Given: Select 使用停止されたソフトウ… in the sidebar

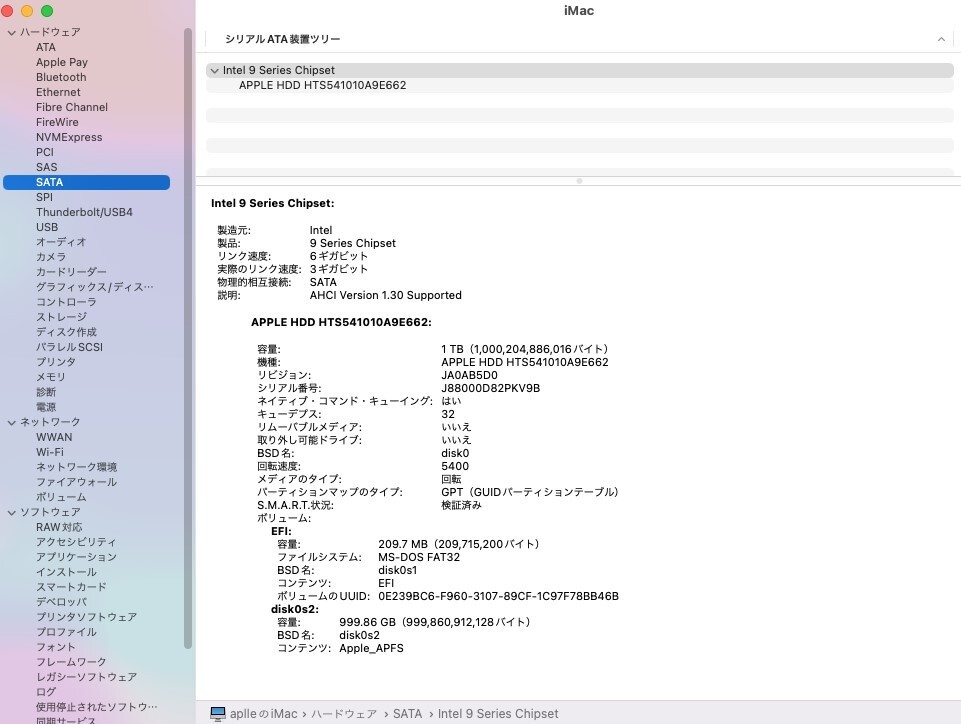Looking at the screenshot, I should tap(97, 707).
